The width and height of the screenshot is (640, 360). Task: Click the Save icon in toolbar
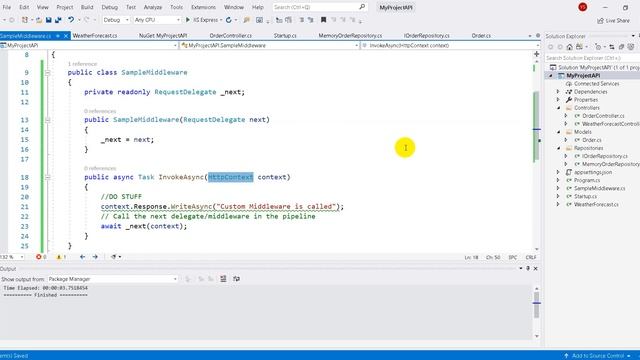pyautogui.click(x=49, y=20)
